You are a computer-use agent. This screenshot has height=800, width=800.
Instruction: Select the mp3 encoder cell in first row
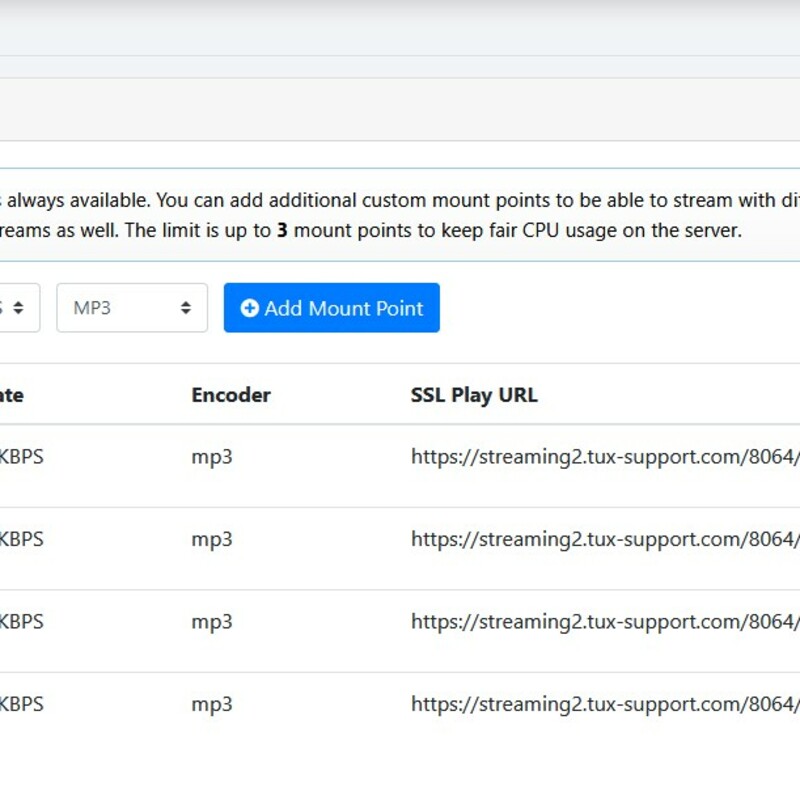(212, 457)
